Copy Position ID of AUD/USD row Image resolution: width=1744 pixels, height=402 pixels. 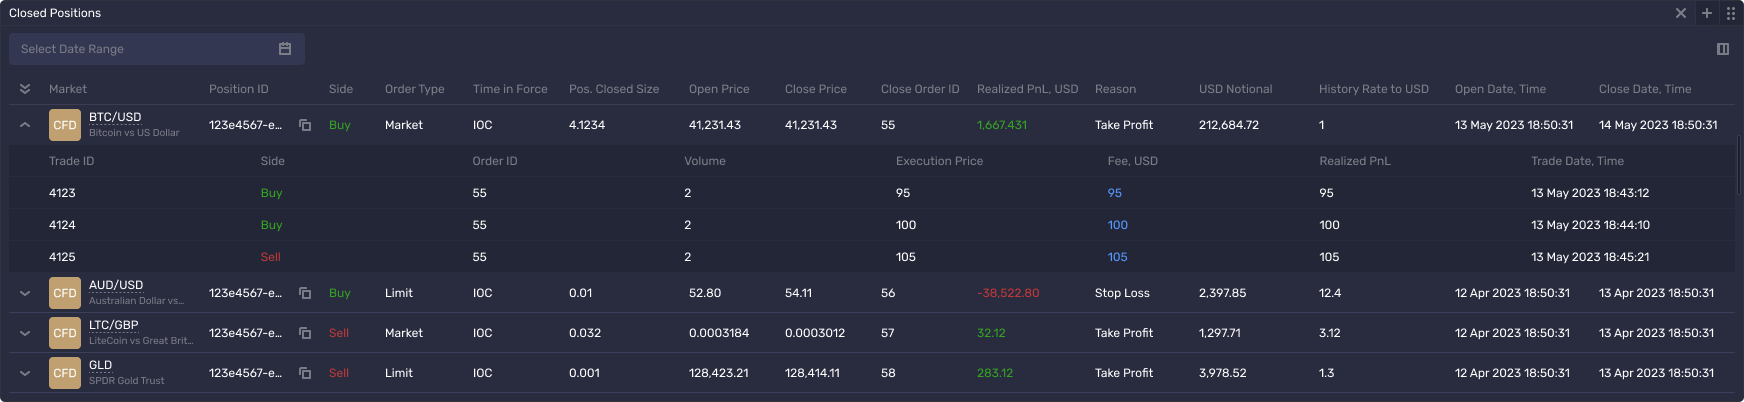coord(305,293)
